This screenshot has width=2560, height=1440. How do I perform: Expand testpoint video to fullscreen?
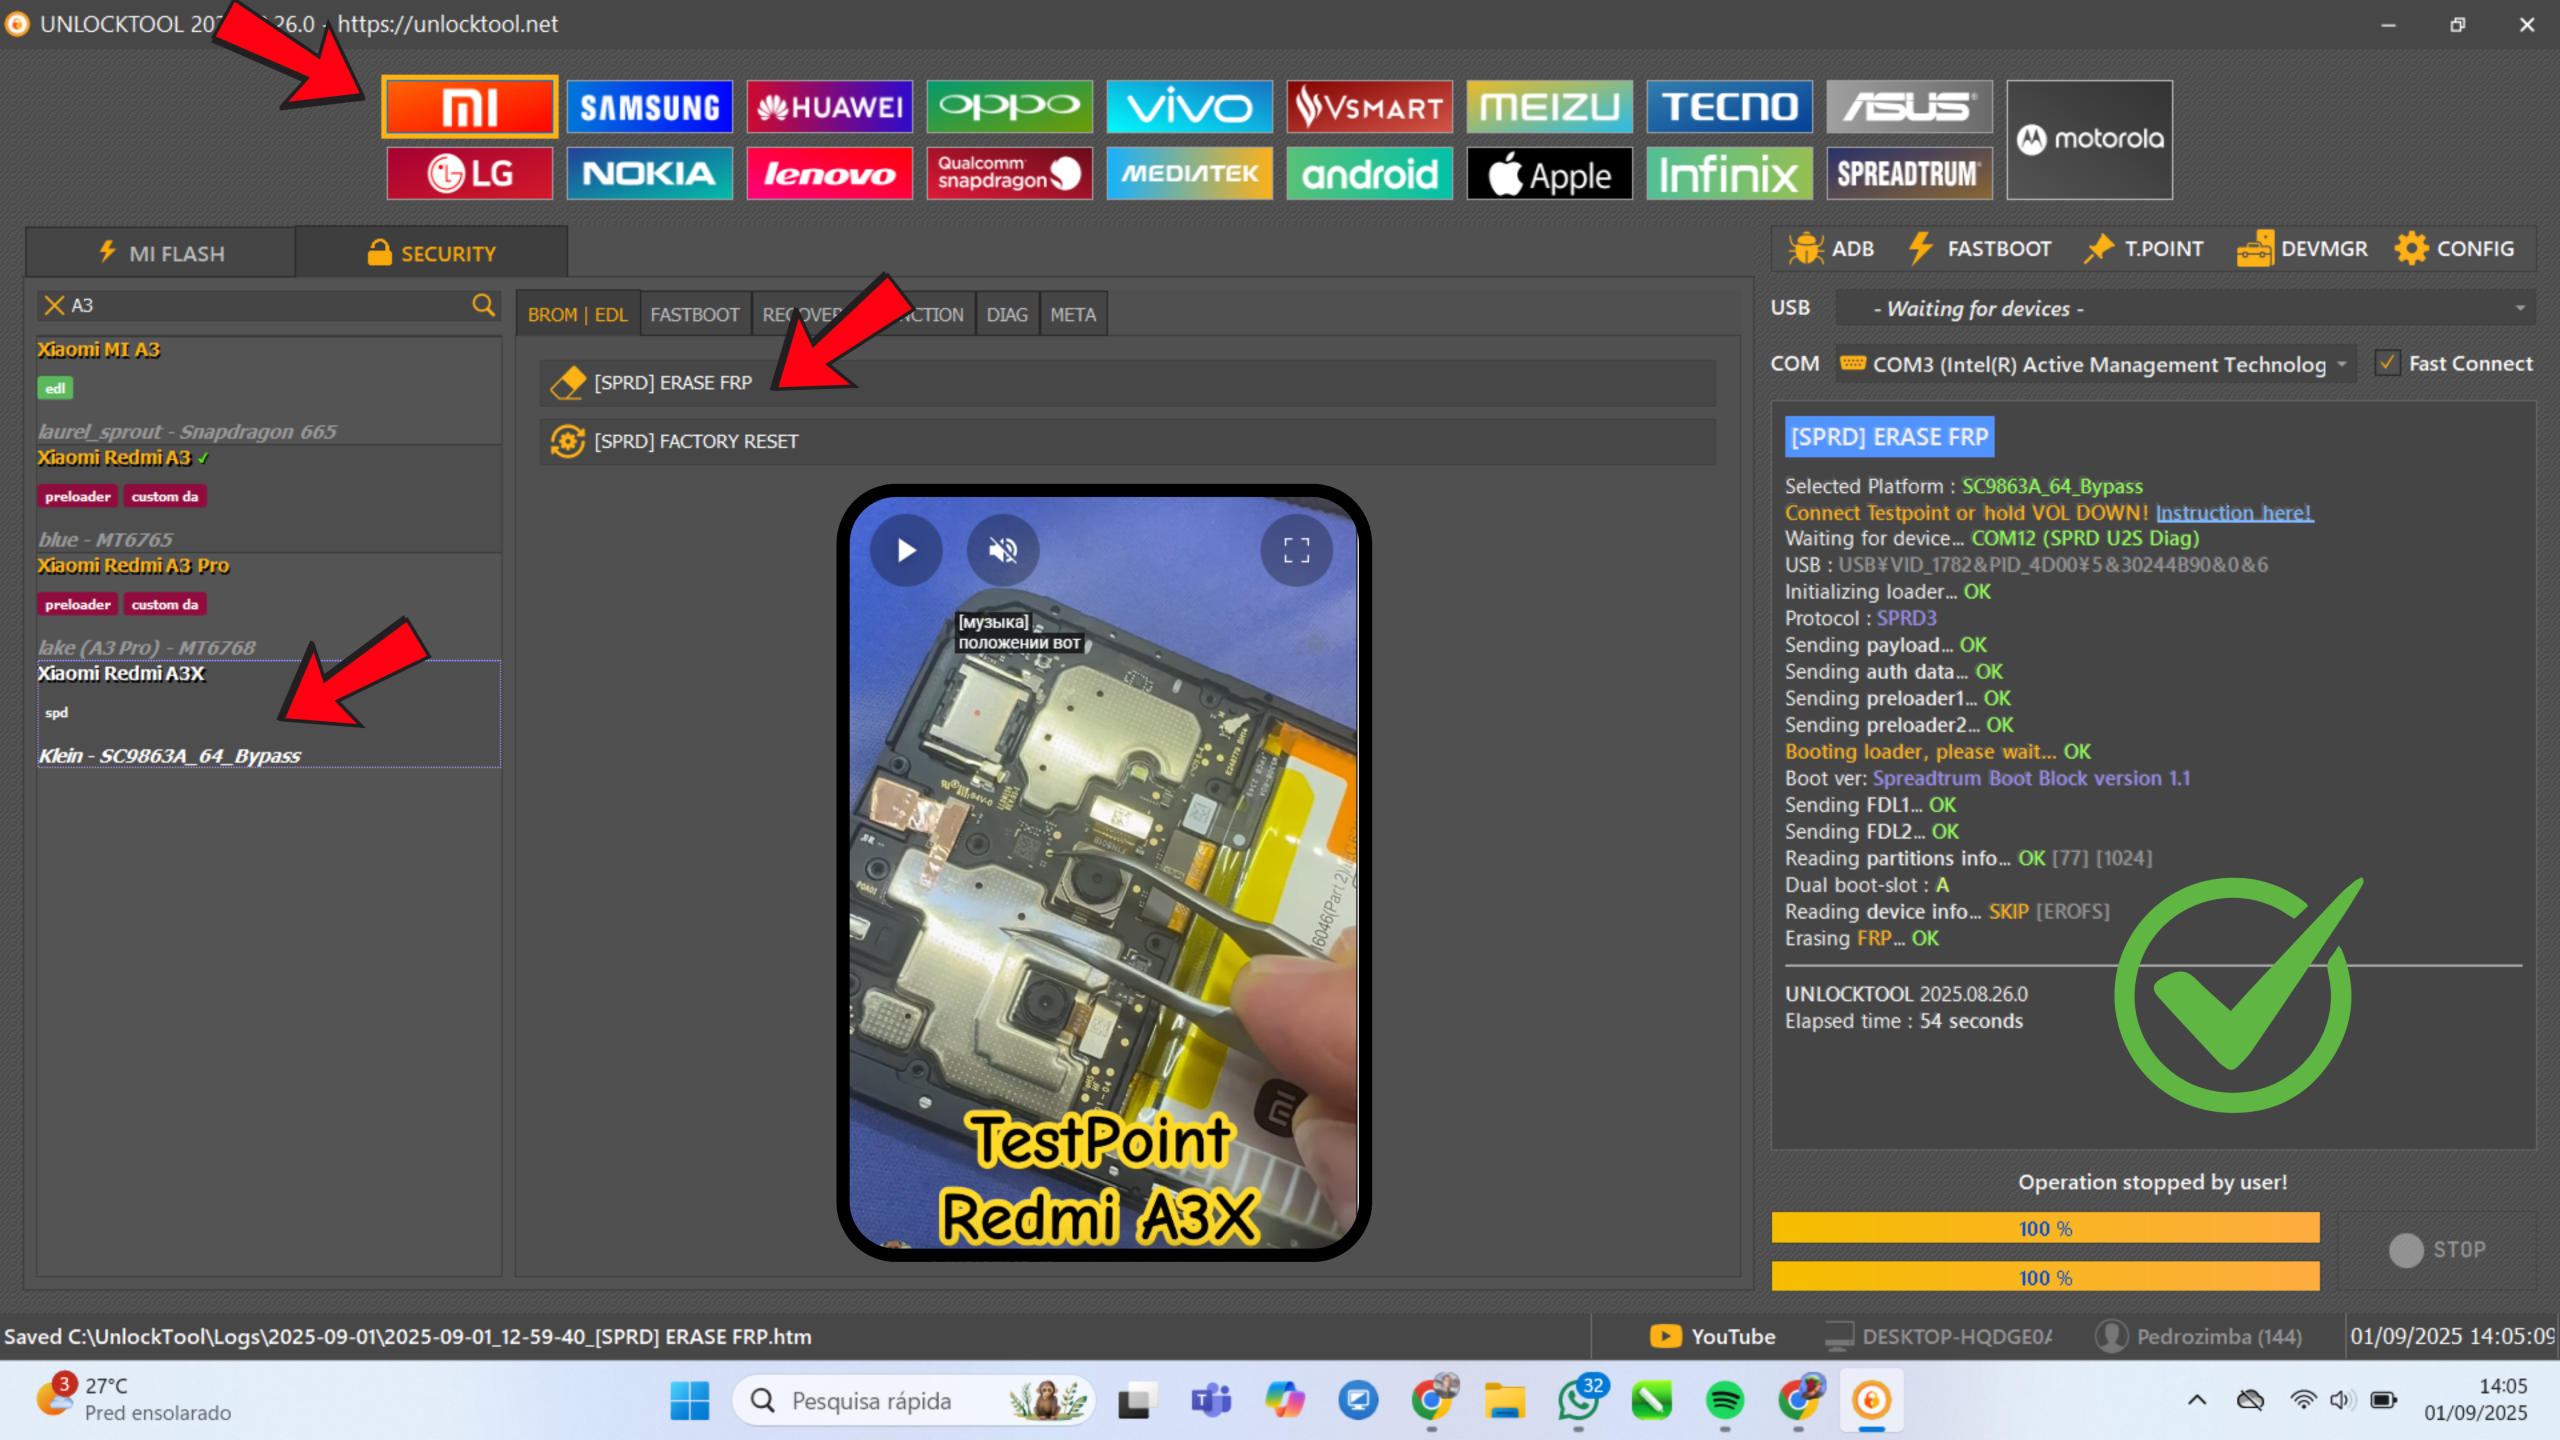click(1296, 550)
